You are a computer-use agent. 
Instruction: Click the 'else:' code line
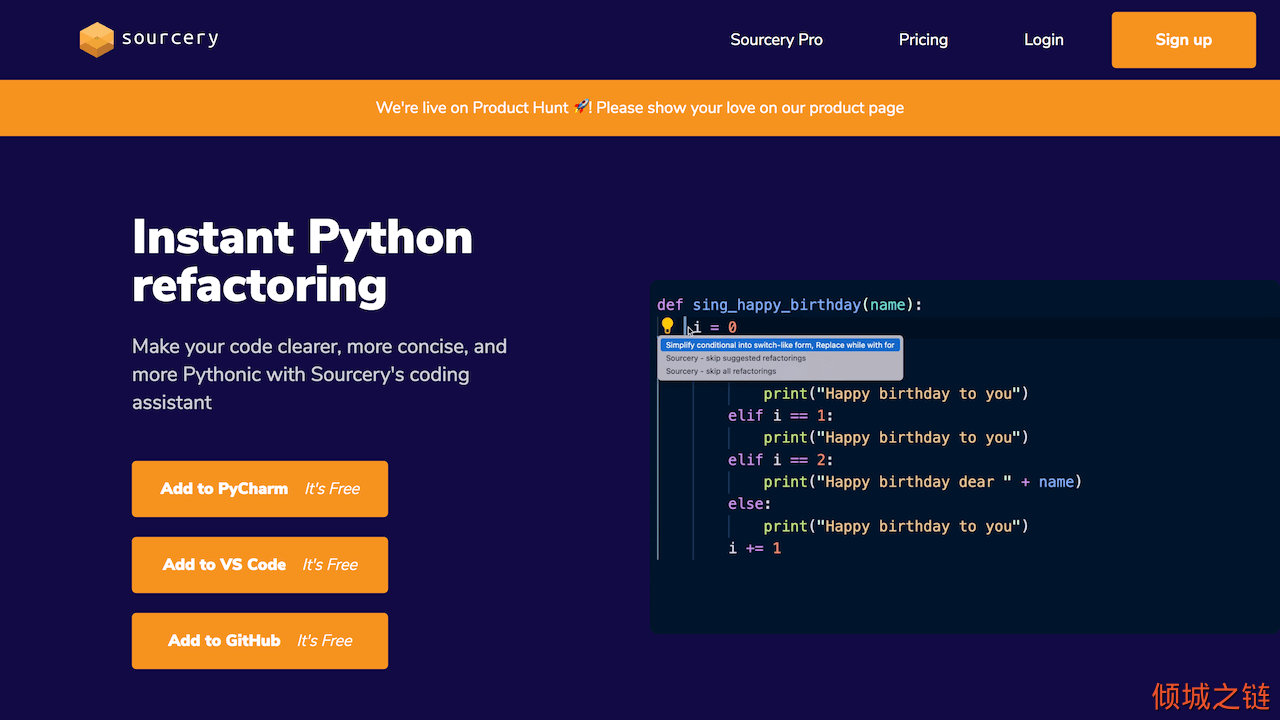tap(749, 504)
